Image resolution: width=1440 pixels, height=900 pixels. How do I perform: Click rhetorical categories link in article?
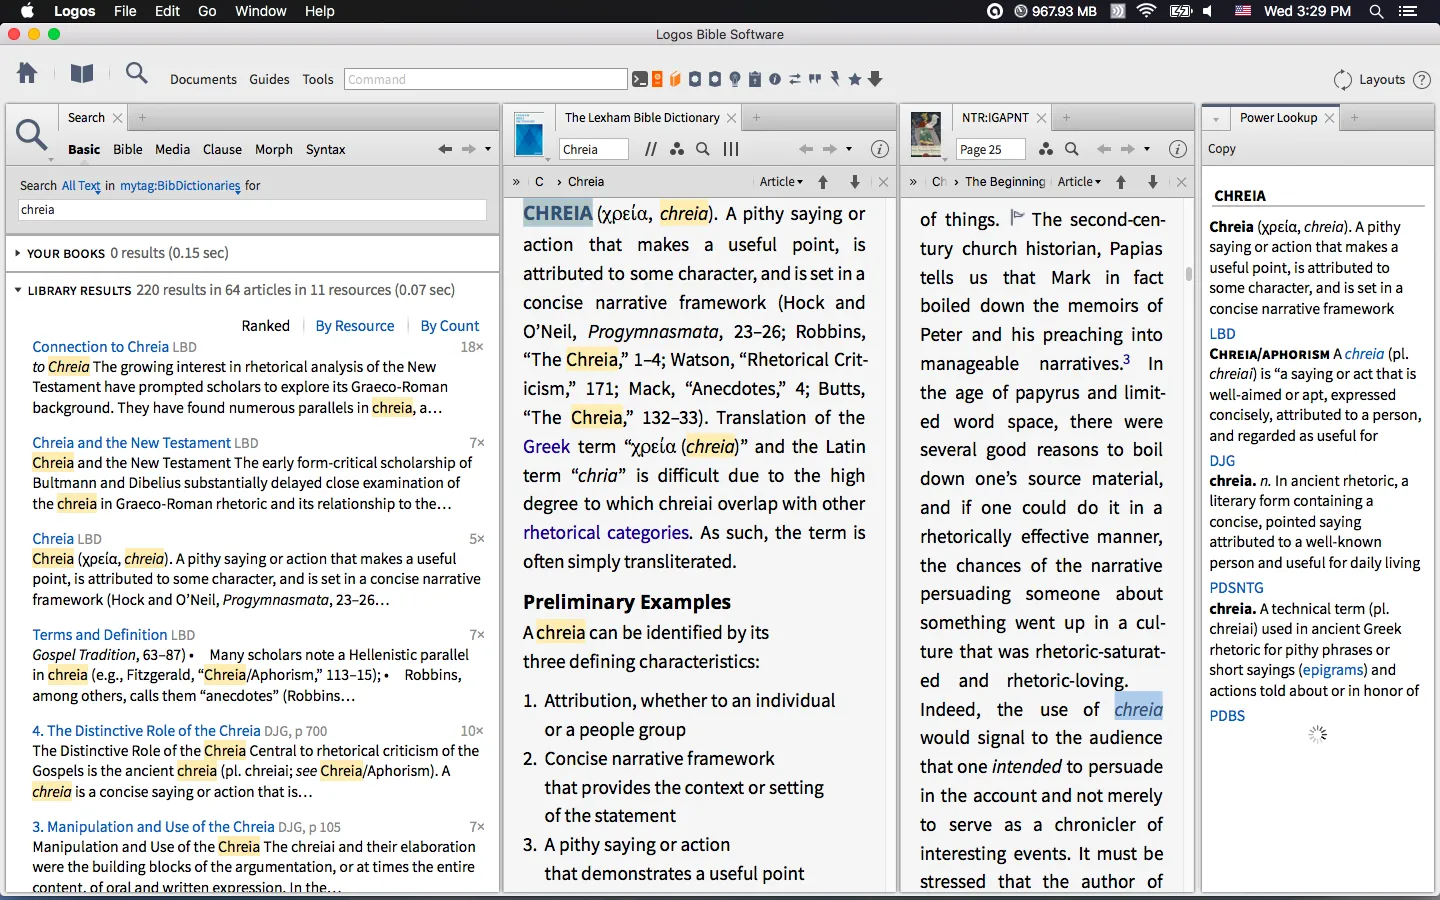point(606,533)
